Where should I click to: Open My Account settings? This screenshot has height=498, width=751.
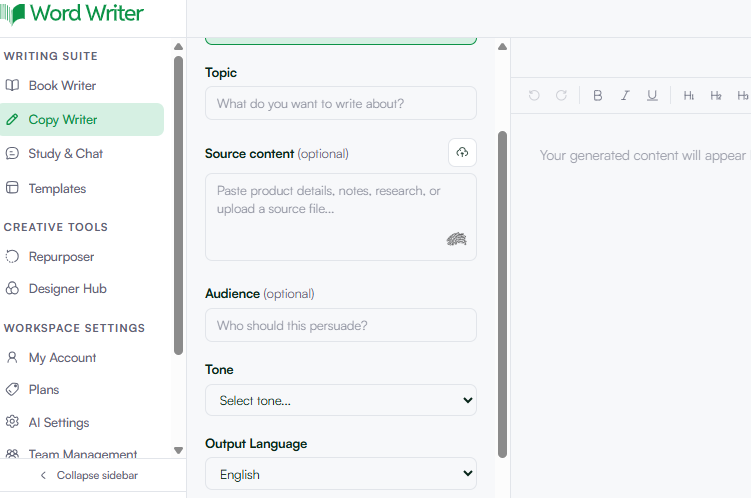[x=82, y=357]
